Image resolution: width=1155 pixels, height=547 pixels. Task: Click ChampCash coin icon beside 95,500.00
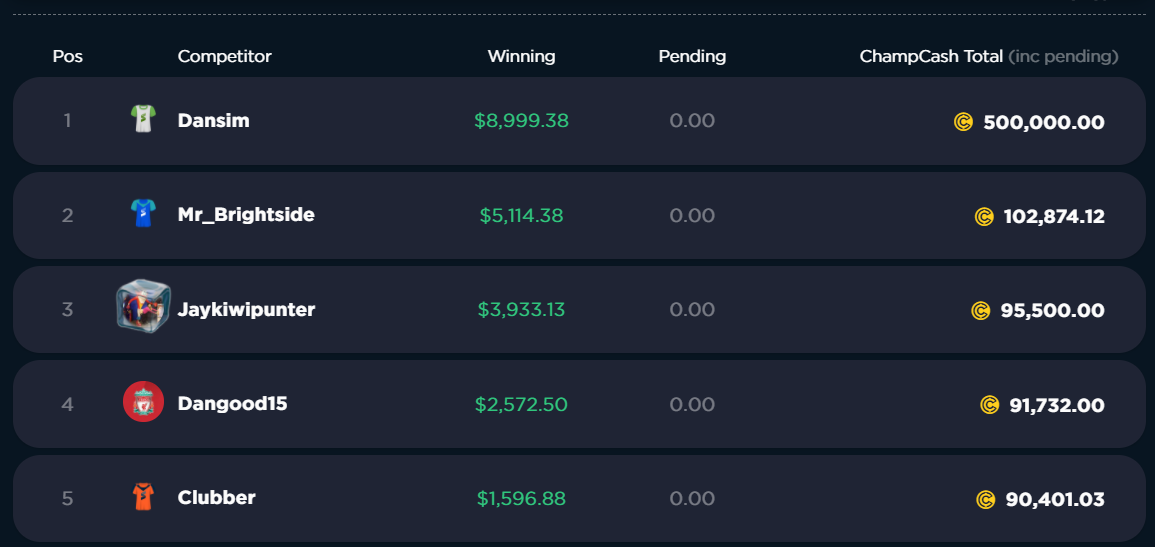click(980, 311)
